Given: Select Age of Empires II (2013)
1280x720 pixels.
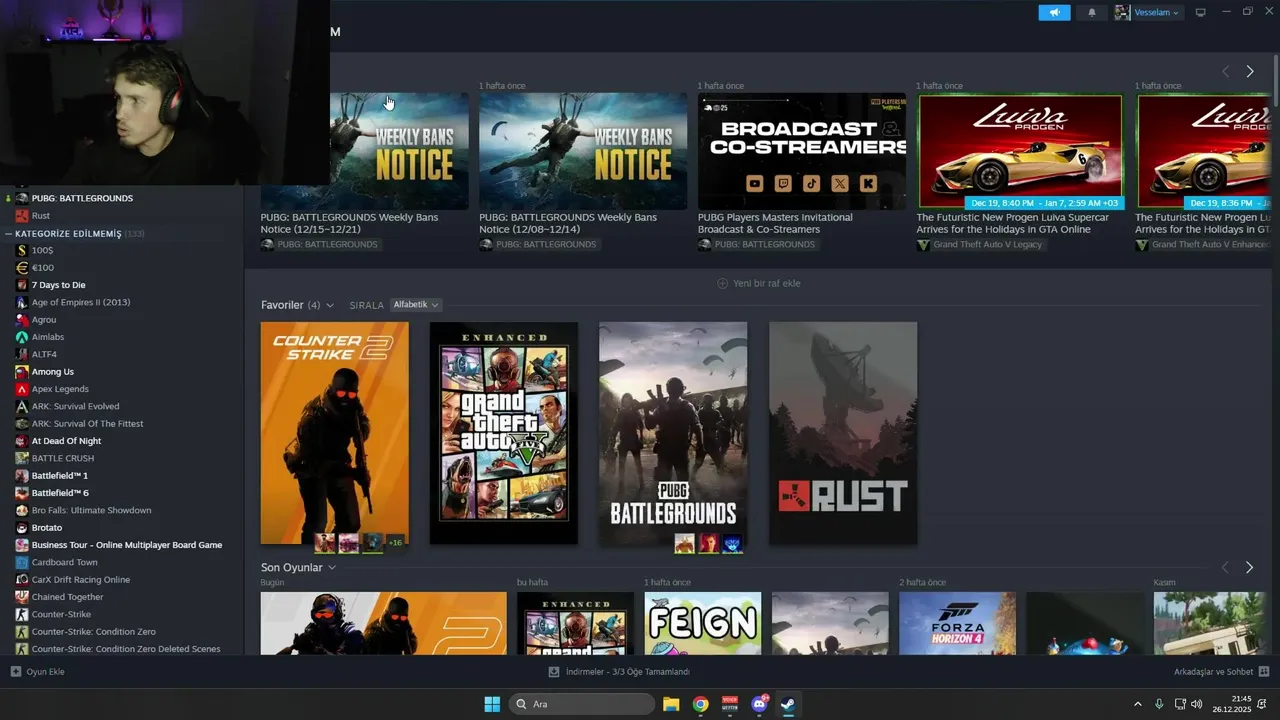Looking at the screenshot, I should 81,303.
